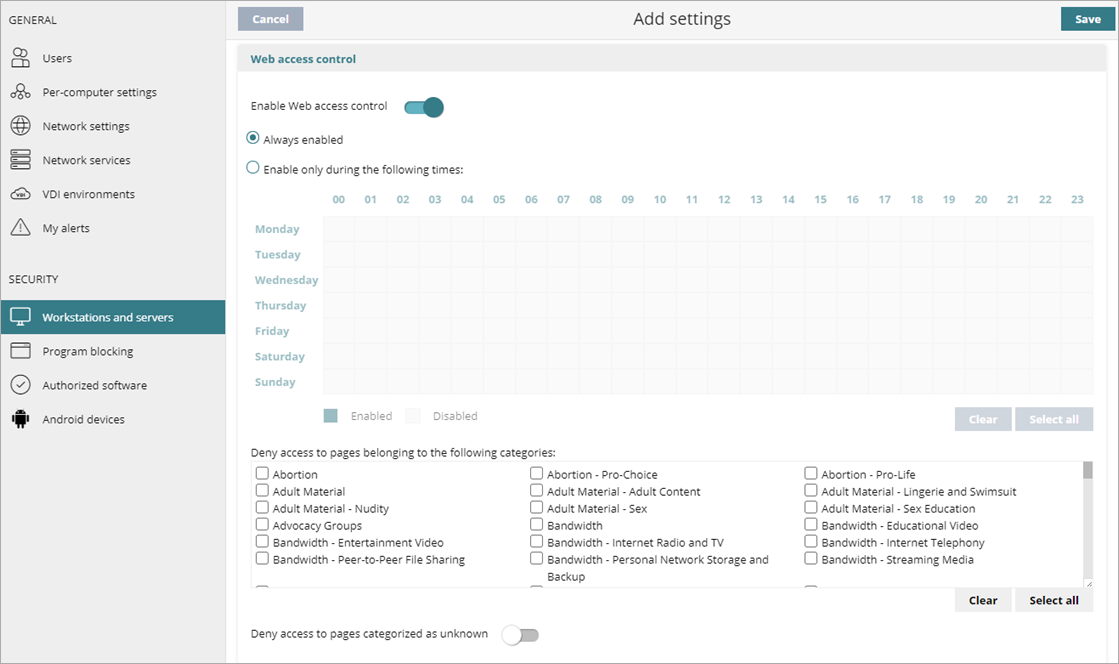Open Network settings using the globe icon
Screen dimensions: 1119x664
[x=22, y=125]
